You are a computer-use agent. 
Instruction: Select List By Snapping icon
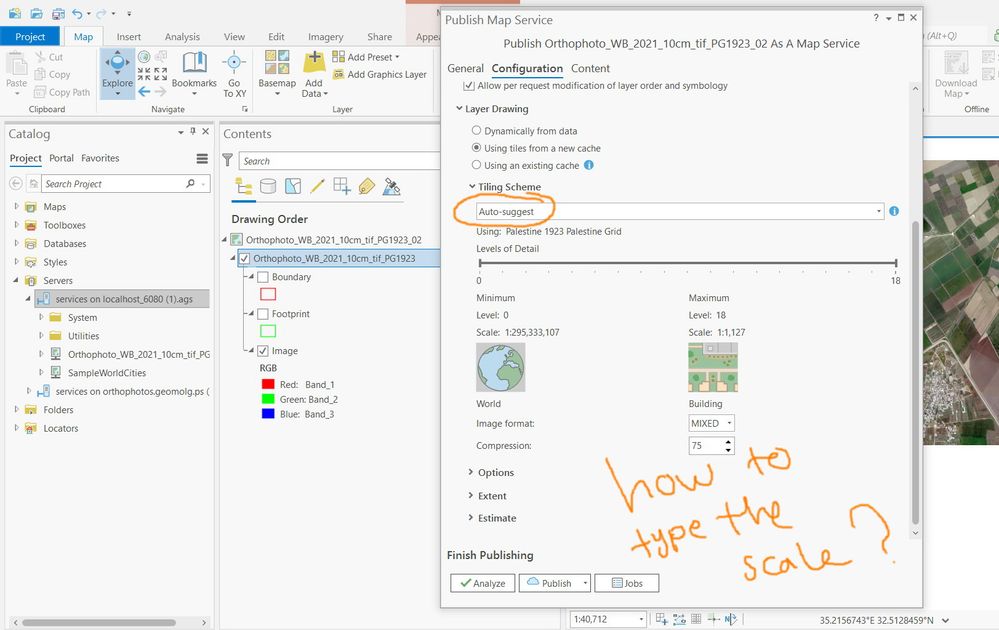[x=341, y=186]
